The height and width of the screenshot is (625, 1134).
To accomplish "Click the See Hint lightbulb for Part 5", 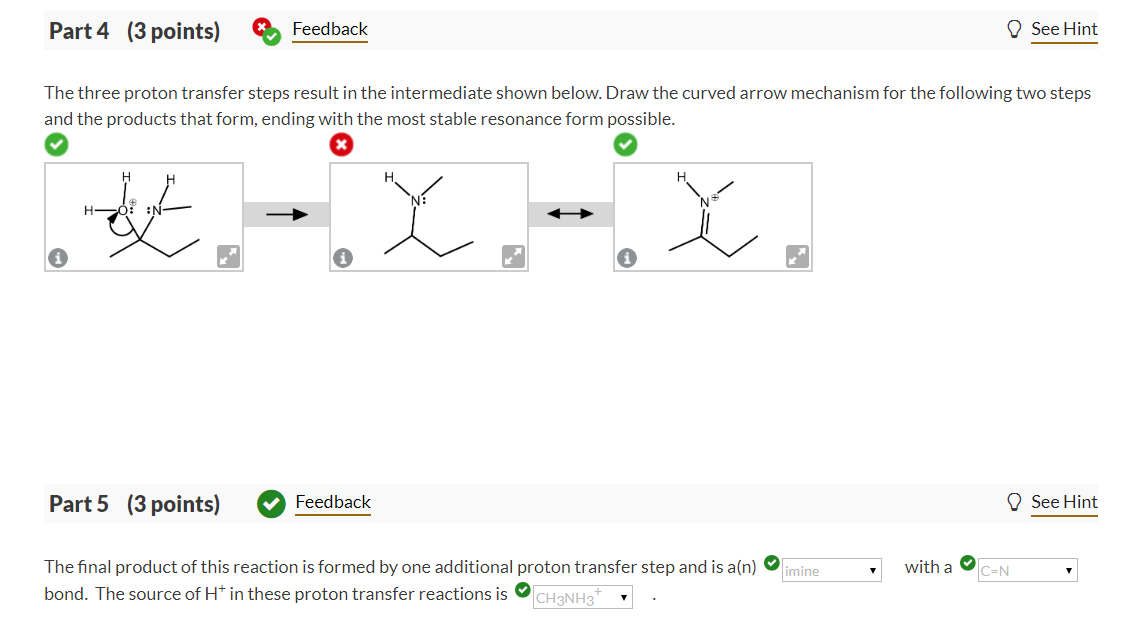I will coord(1015,502).
